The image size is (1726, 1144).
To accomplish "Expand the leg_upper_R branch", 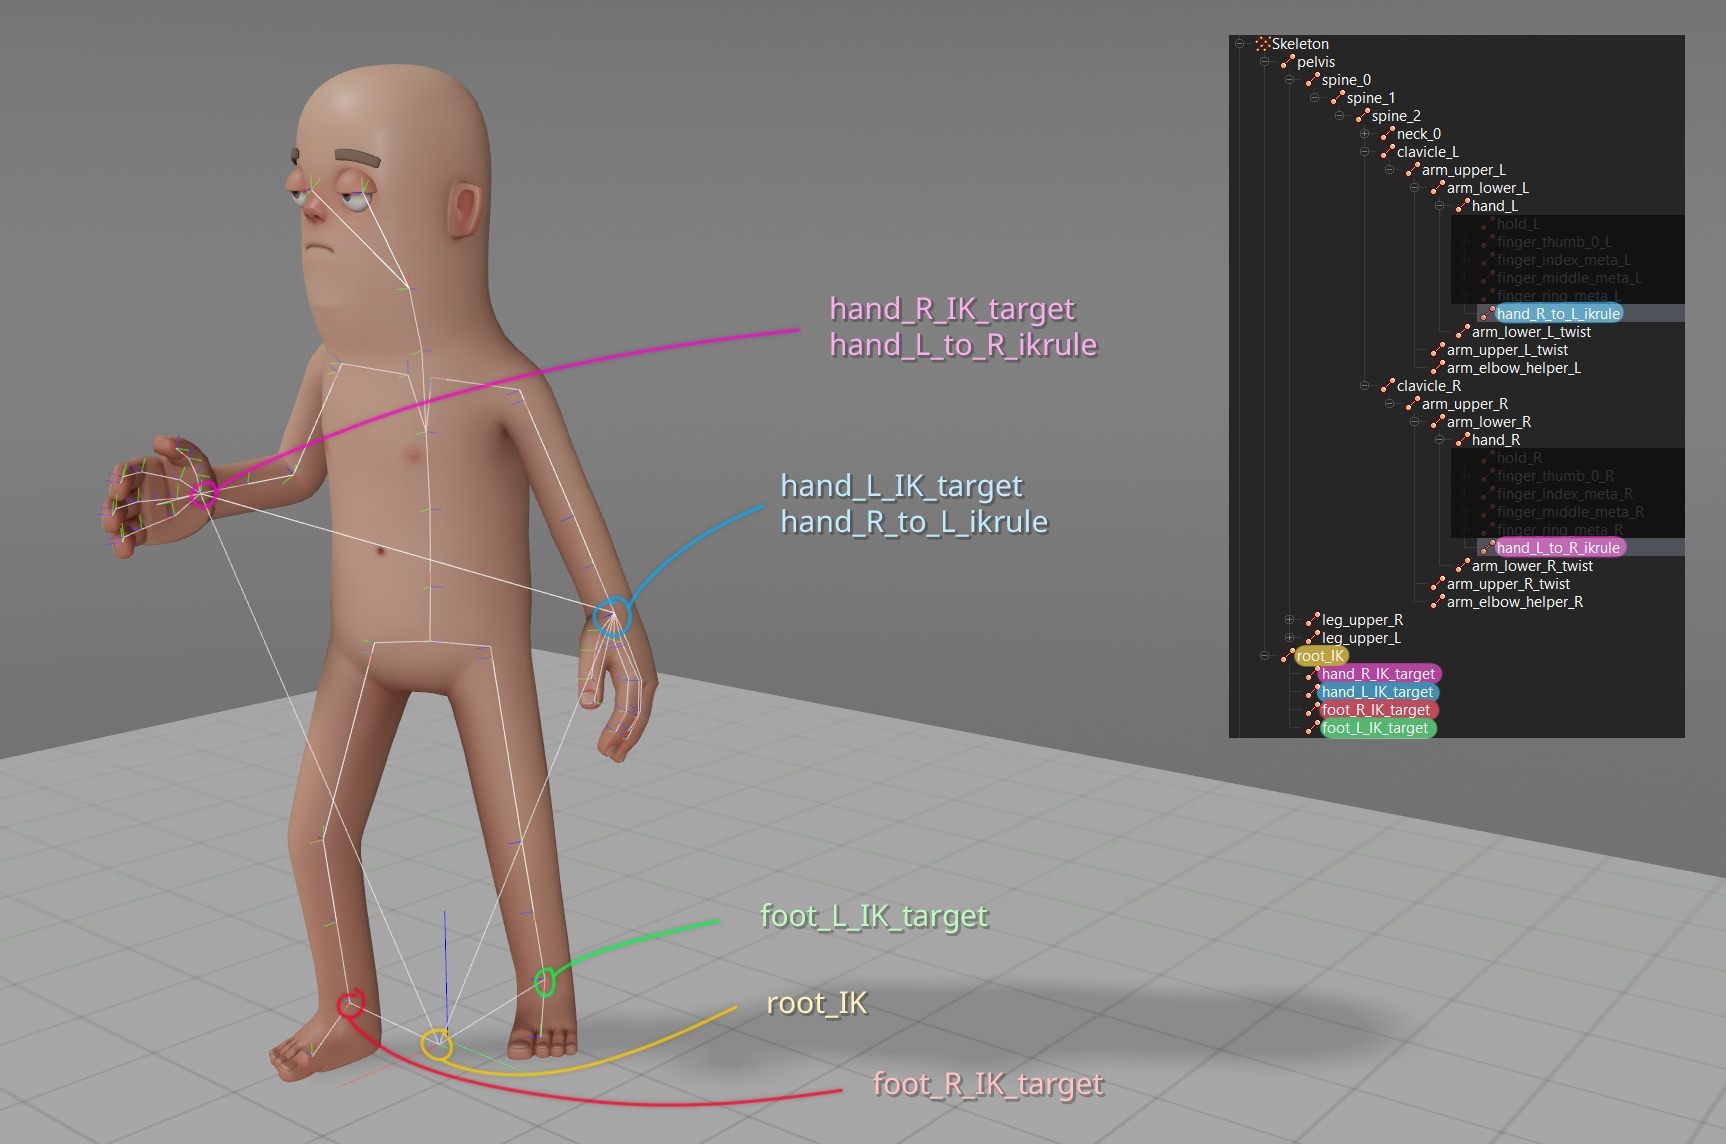I will (x=1289, y=620).
